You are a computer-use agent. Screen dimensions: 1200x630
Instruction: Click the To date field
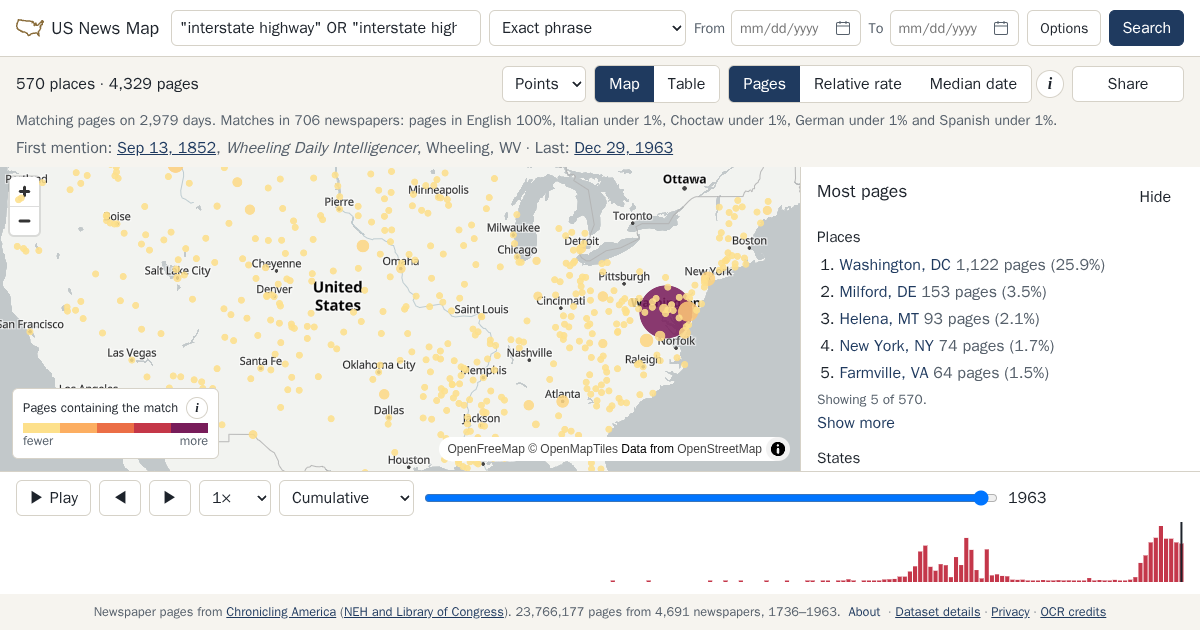point(954,28)
